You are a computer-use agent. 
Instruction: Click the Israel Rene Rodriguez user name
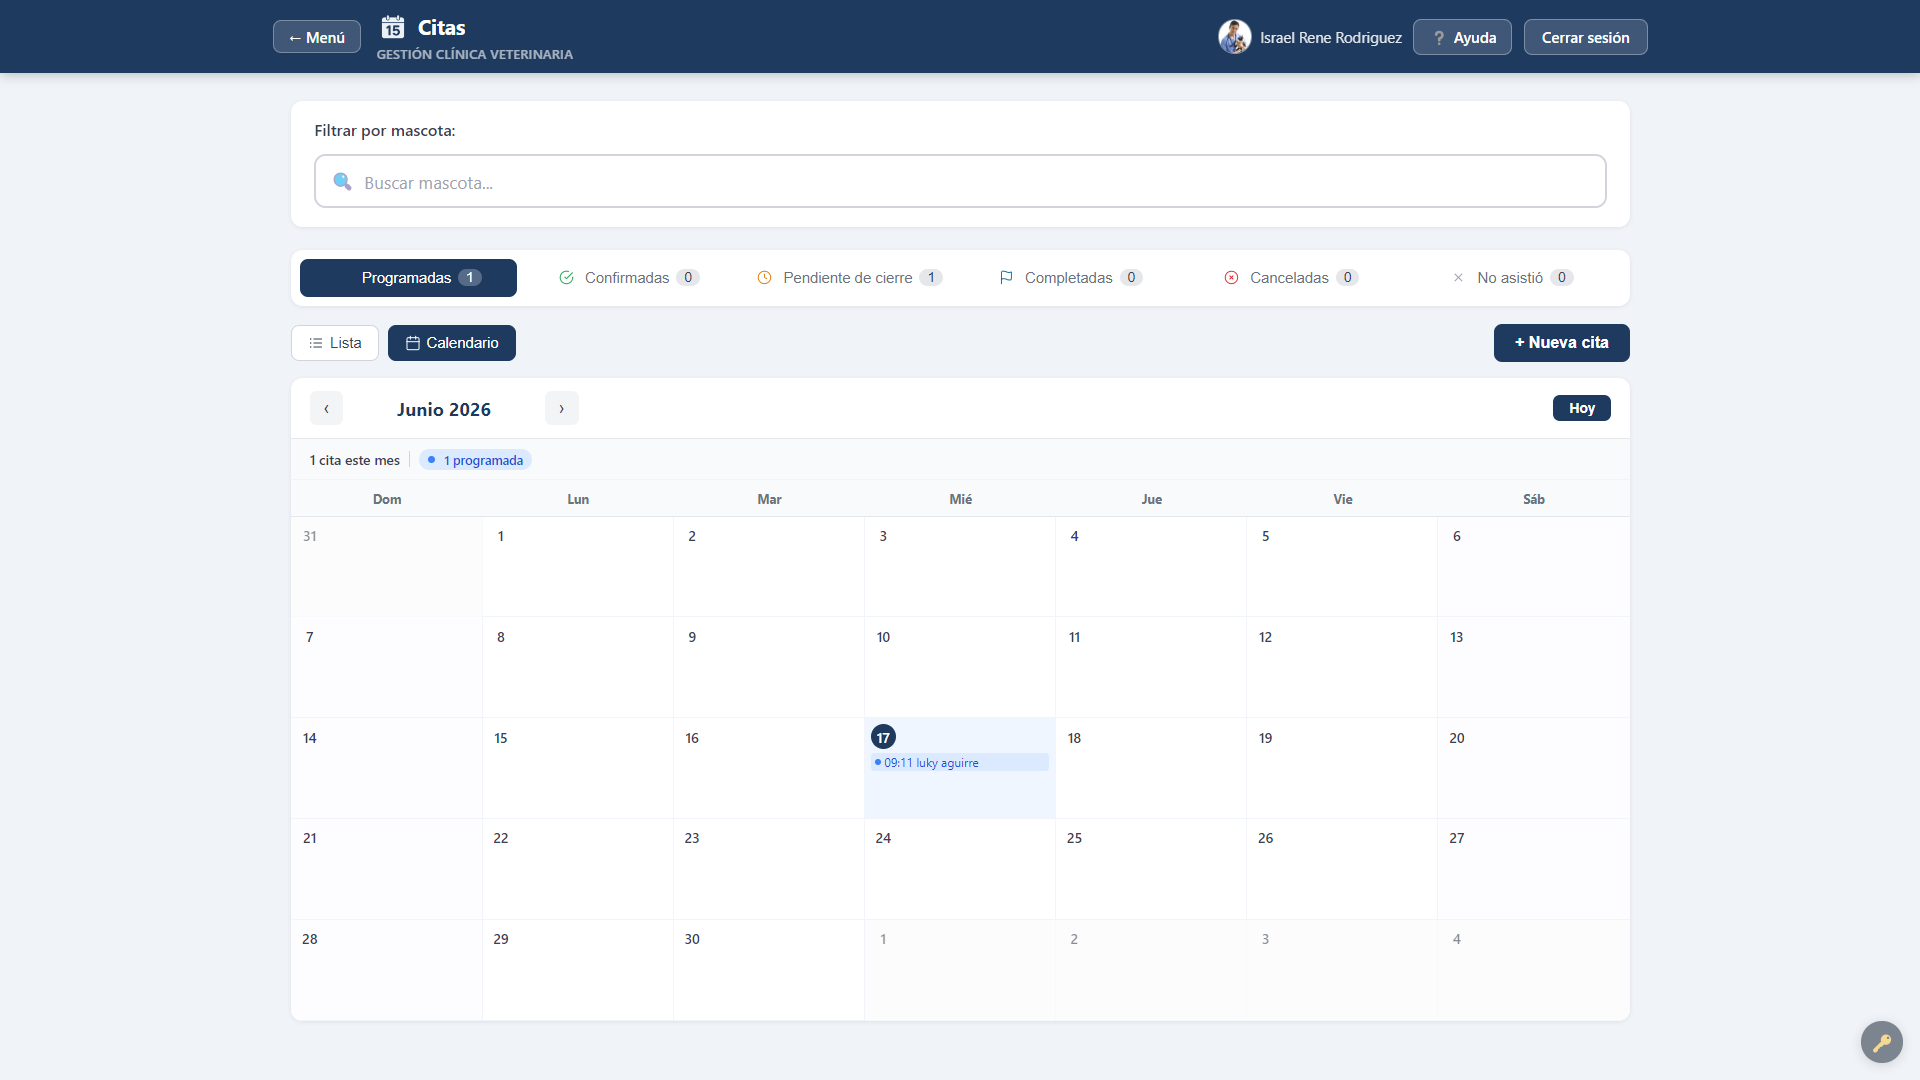click(x=1331, y=38)
